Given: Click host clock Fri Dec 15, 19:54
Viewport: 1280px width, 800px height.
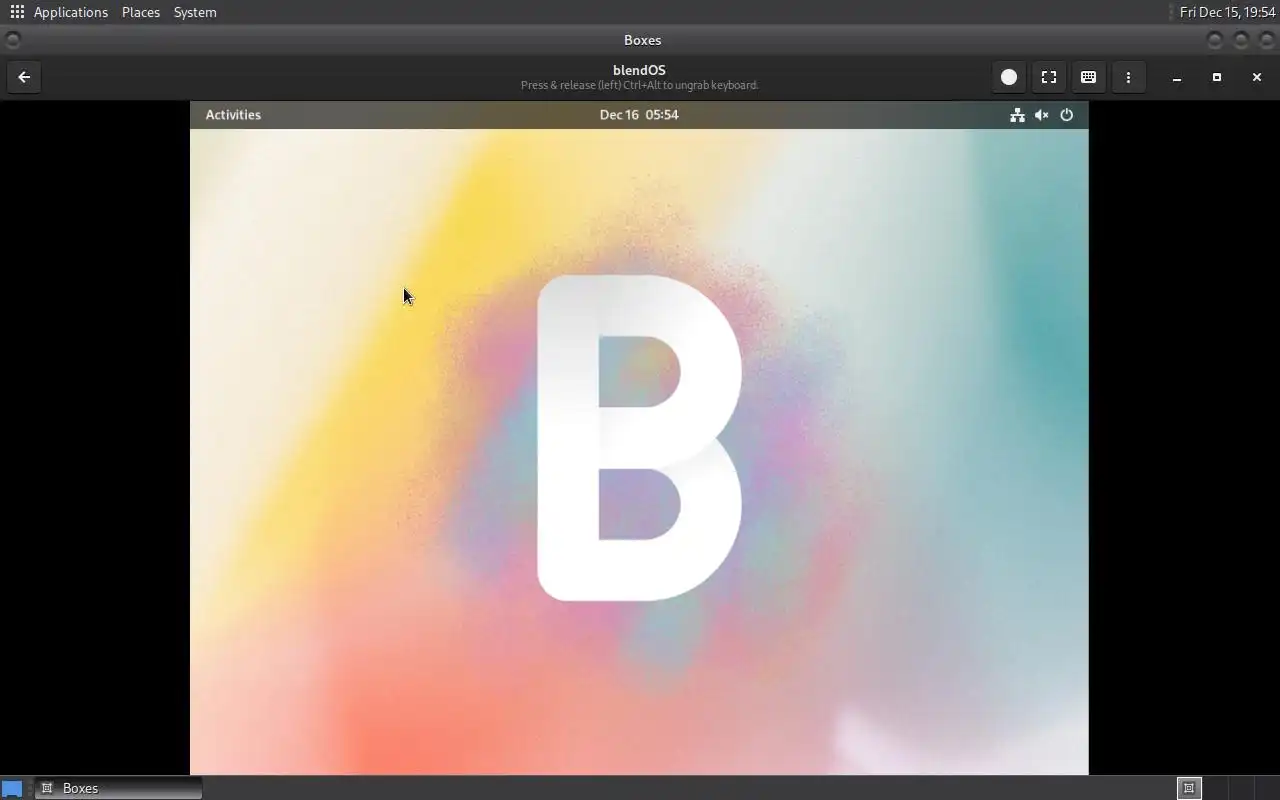Looking at the screenshot, I should 1227,12.
